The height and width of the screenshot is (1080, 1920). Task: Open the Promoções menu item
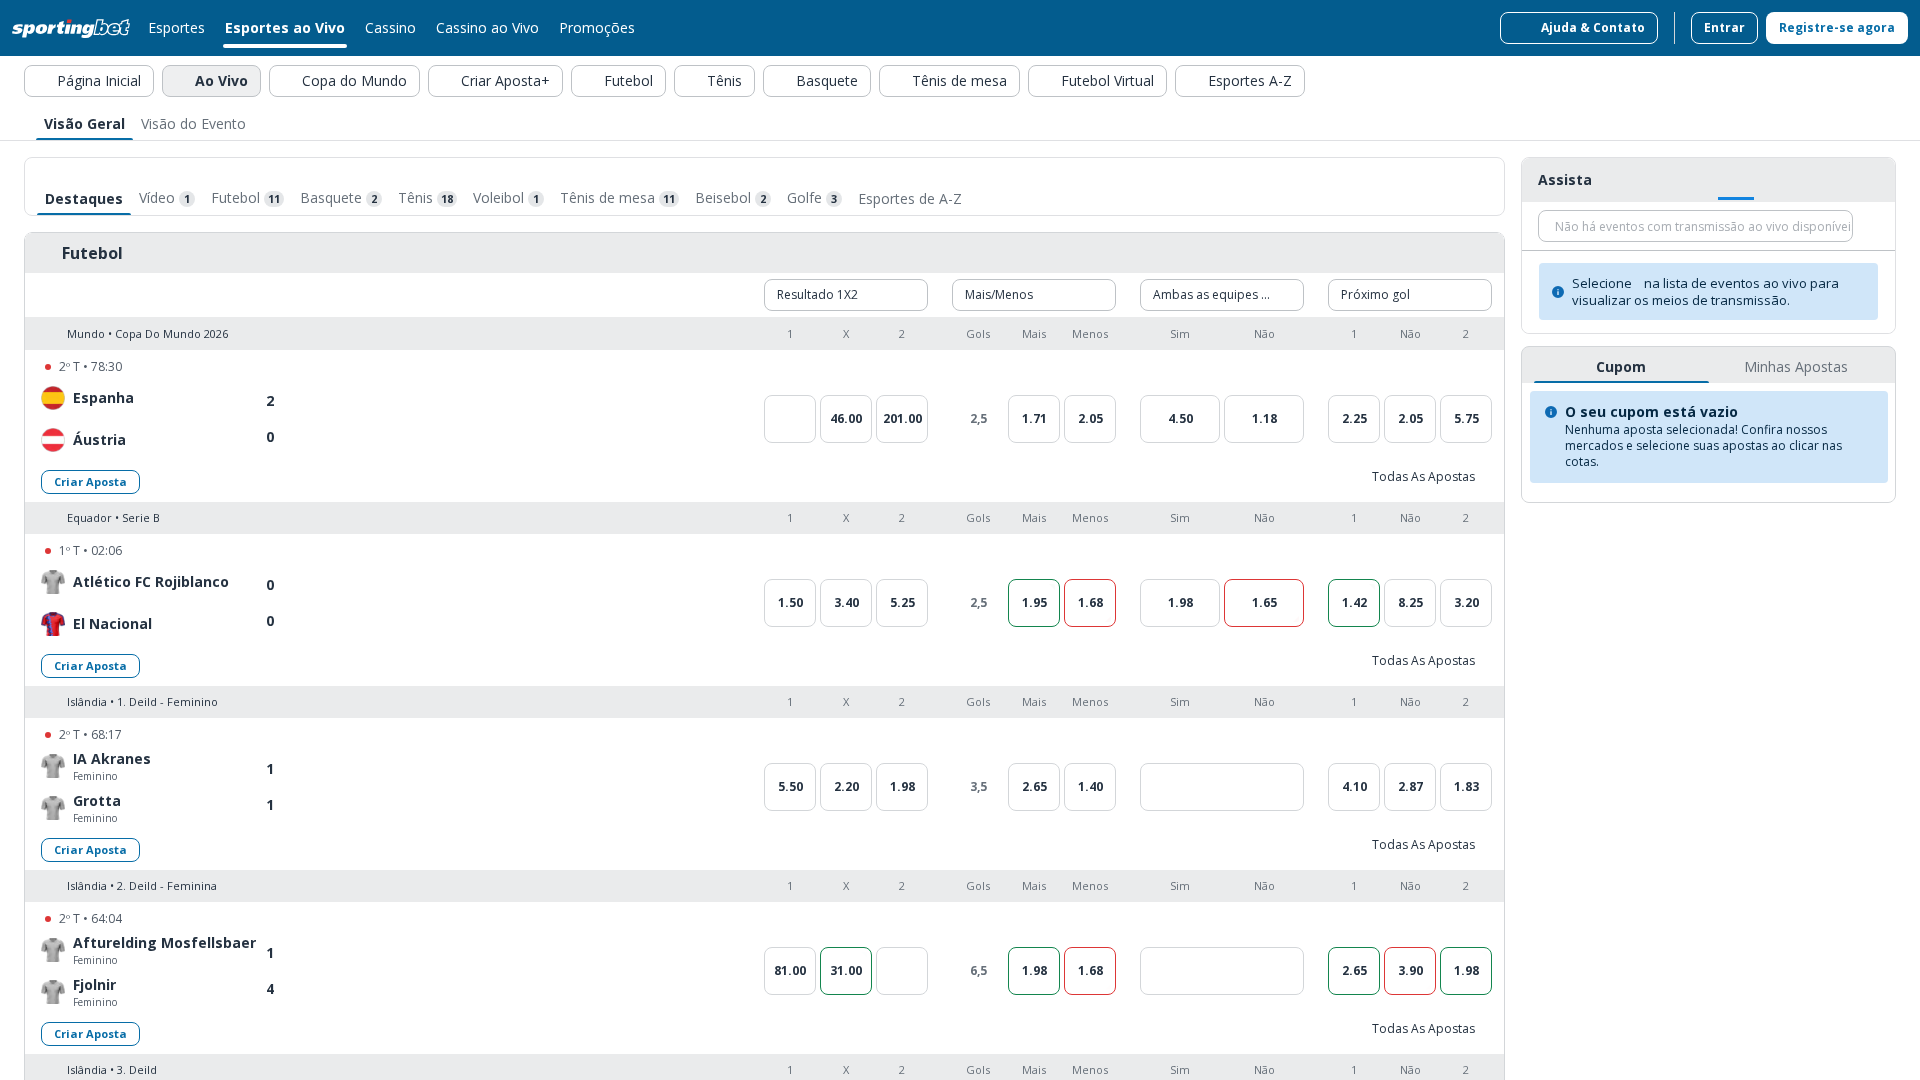coord(597,28)
